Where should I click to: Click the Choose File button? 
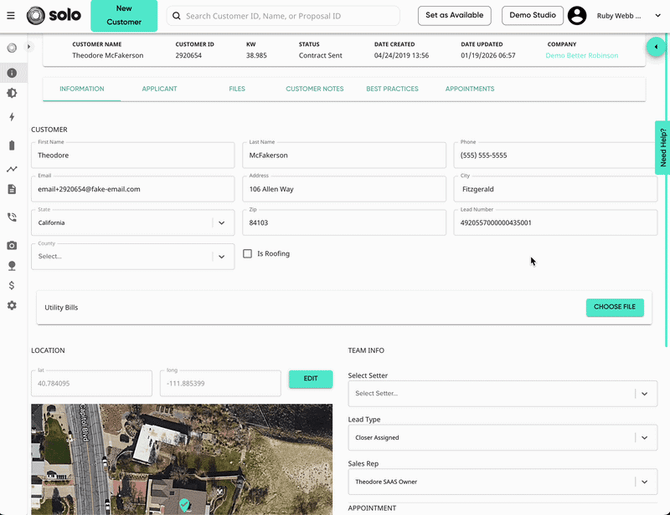tap(614, 307)
